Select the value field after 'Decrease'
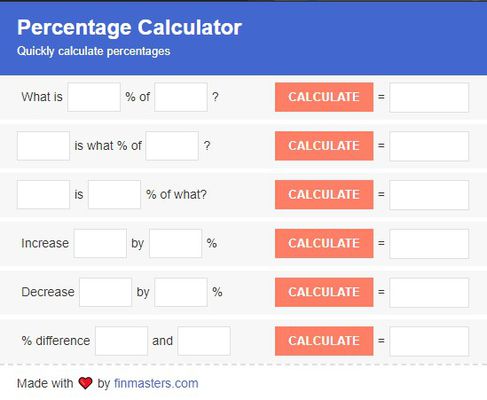Image resolution: width=487 pixels, height=400 pixels. point(106,292)
